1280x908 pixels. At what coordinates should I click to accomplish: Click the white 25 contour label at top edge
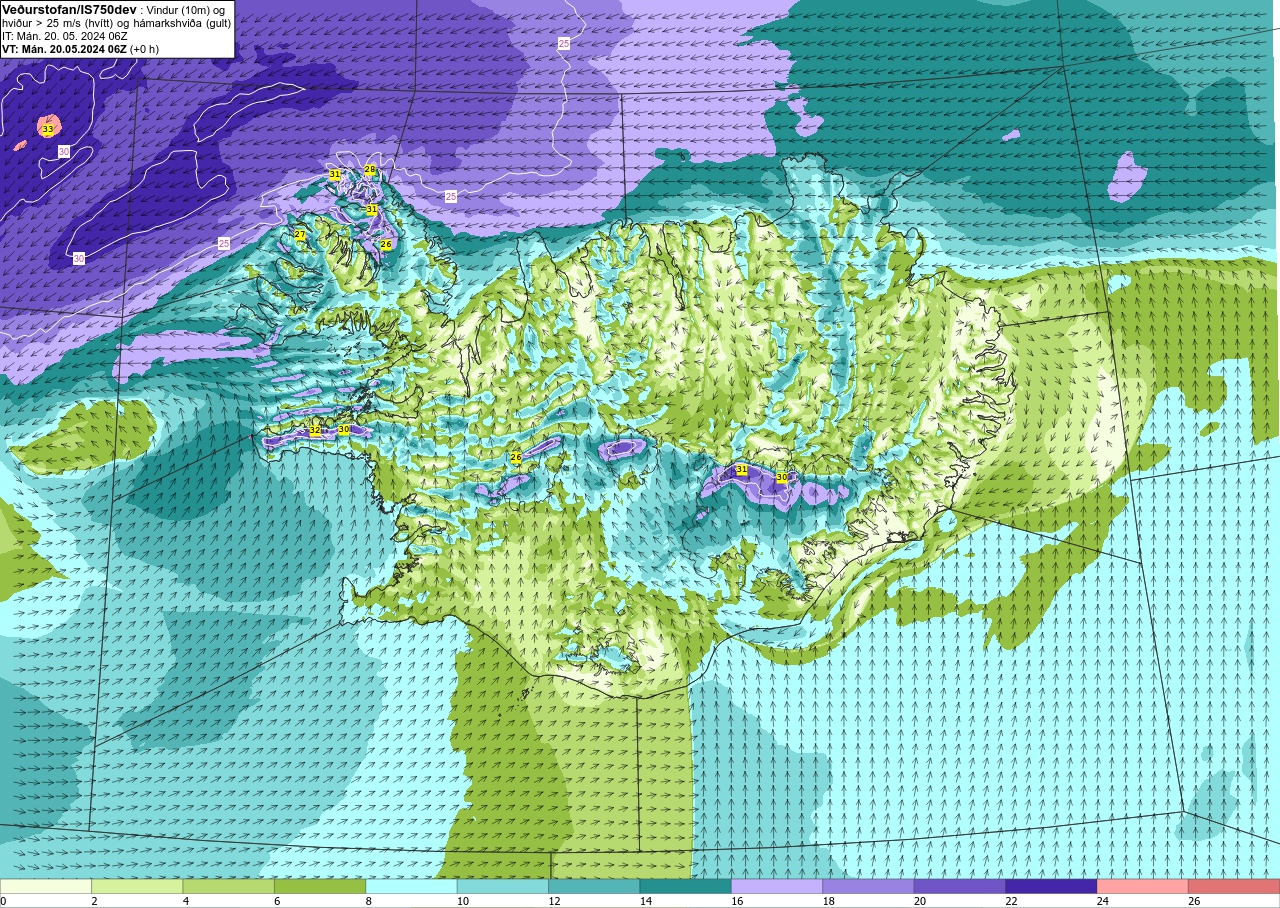click(x=564, y=44)
